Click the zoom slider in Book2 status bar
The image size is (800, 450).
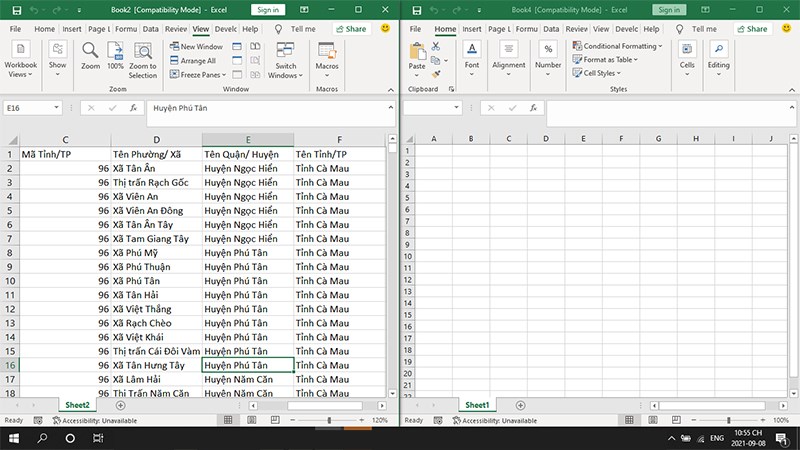[329, 420]
